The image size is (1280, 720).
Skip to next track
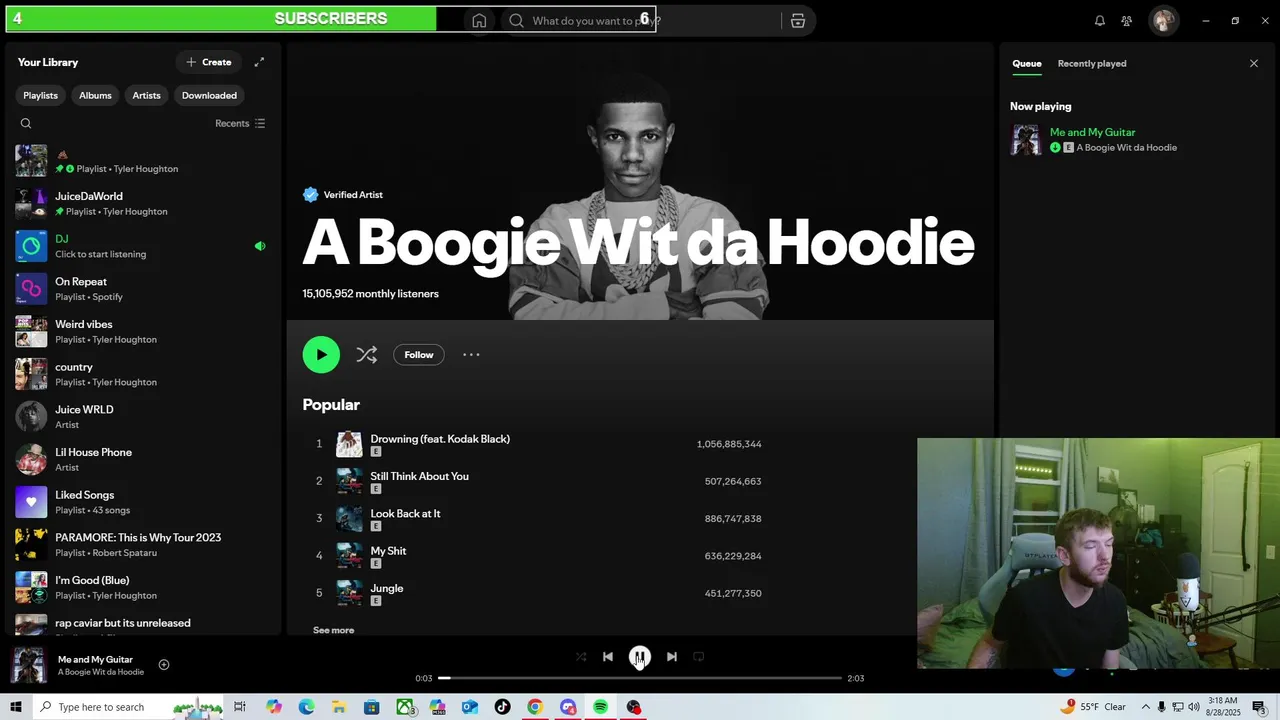671,656
